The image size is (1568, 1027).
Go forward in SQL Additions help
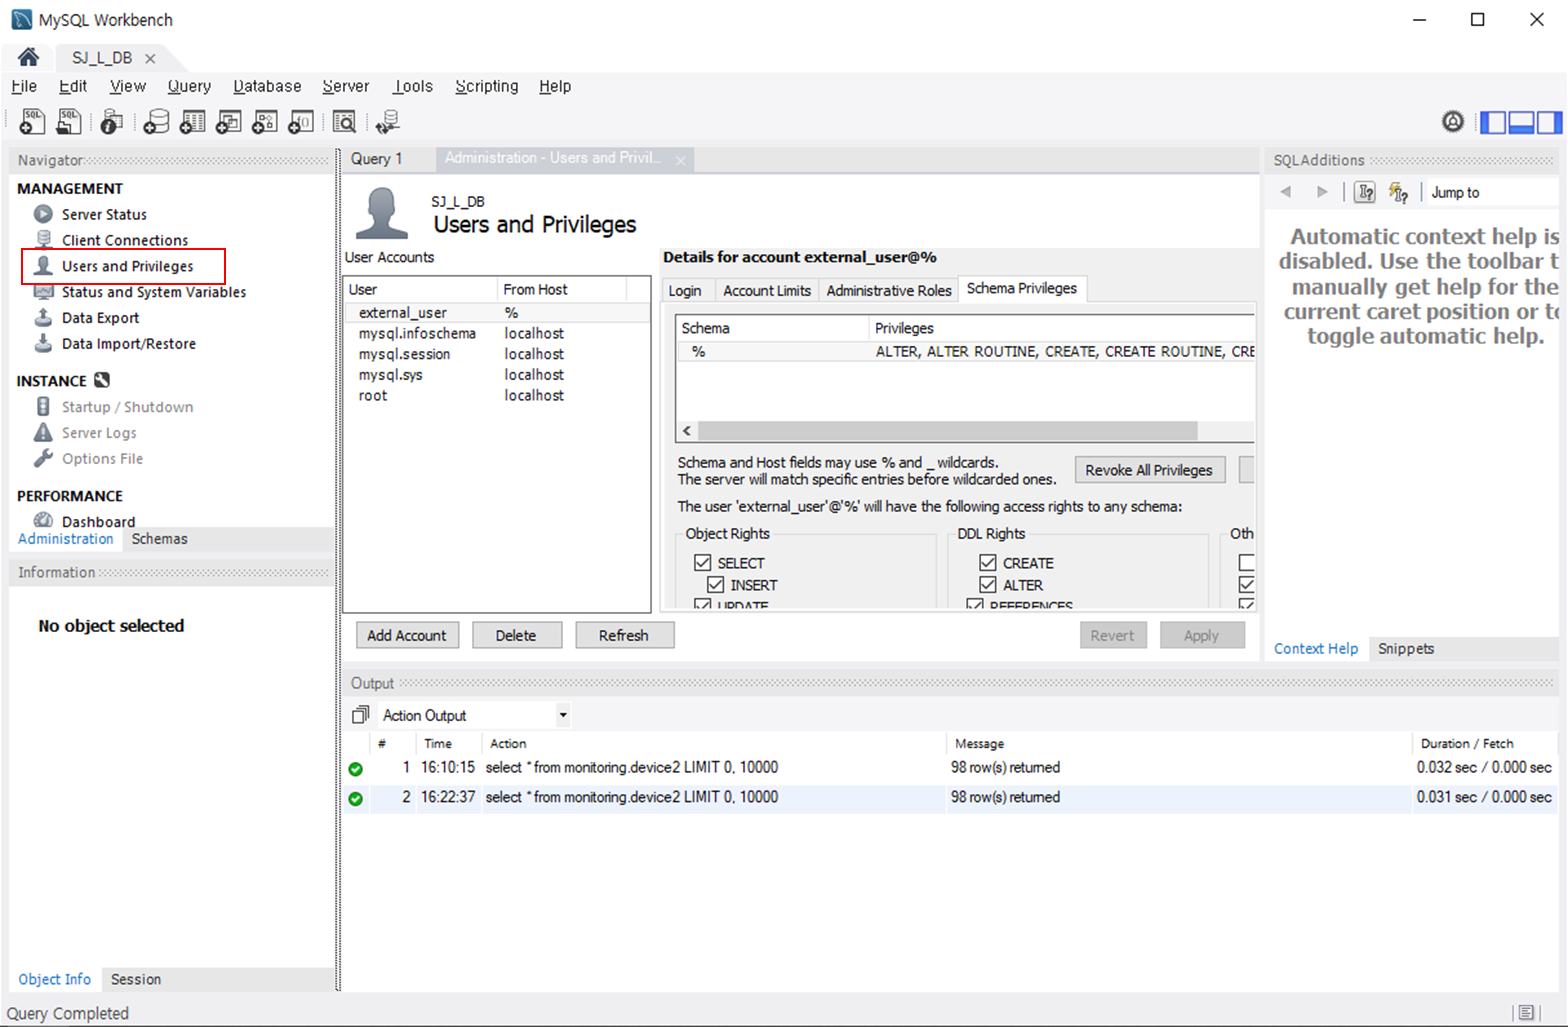pos(1322,192)
